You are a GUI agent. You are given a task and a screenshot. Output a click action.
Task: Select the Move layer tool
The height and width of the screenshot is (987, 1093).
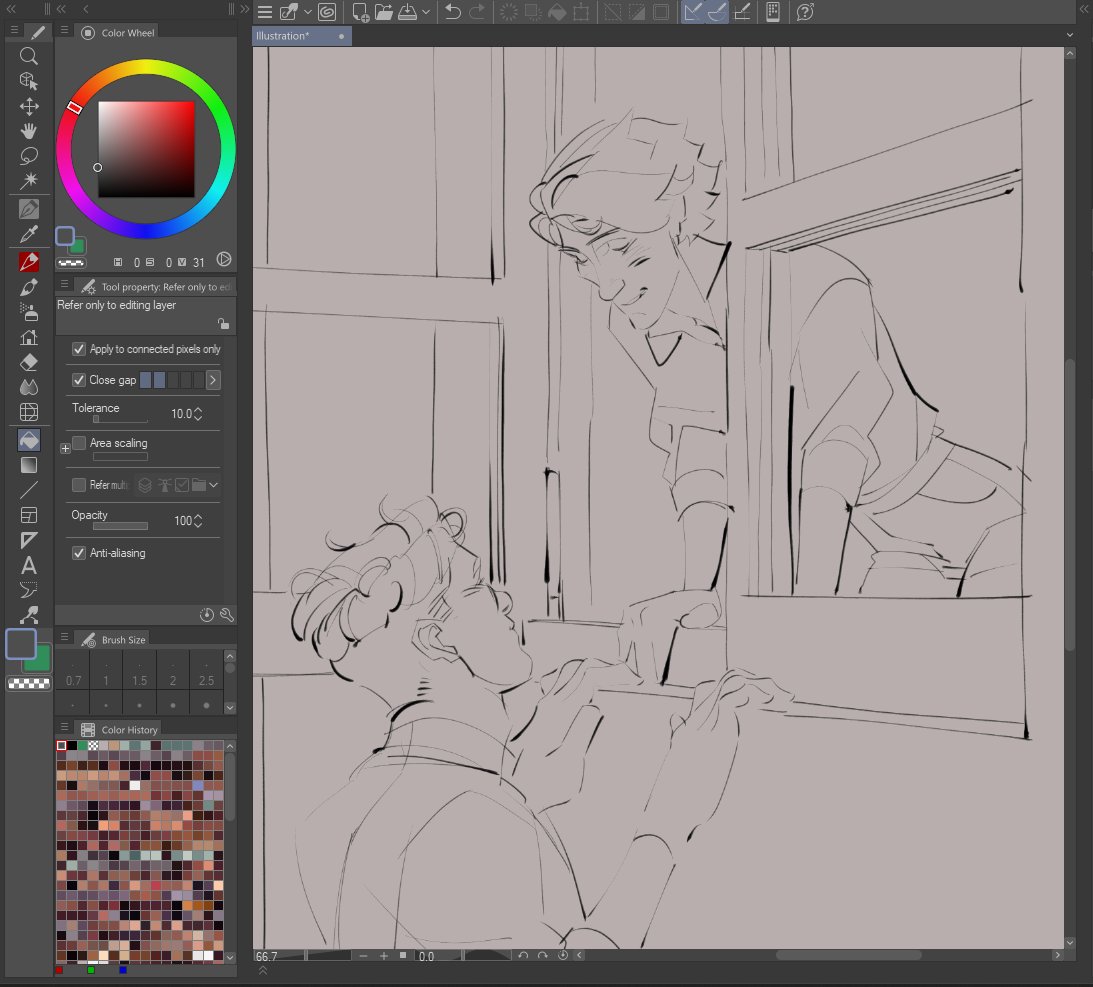(29, 107)
